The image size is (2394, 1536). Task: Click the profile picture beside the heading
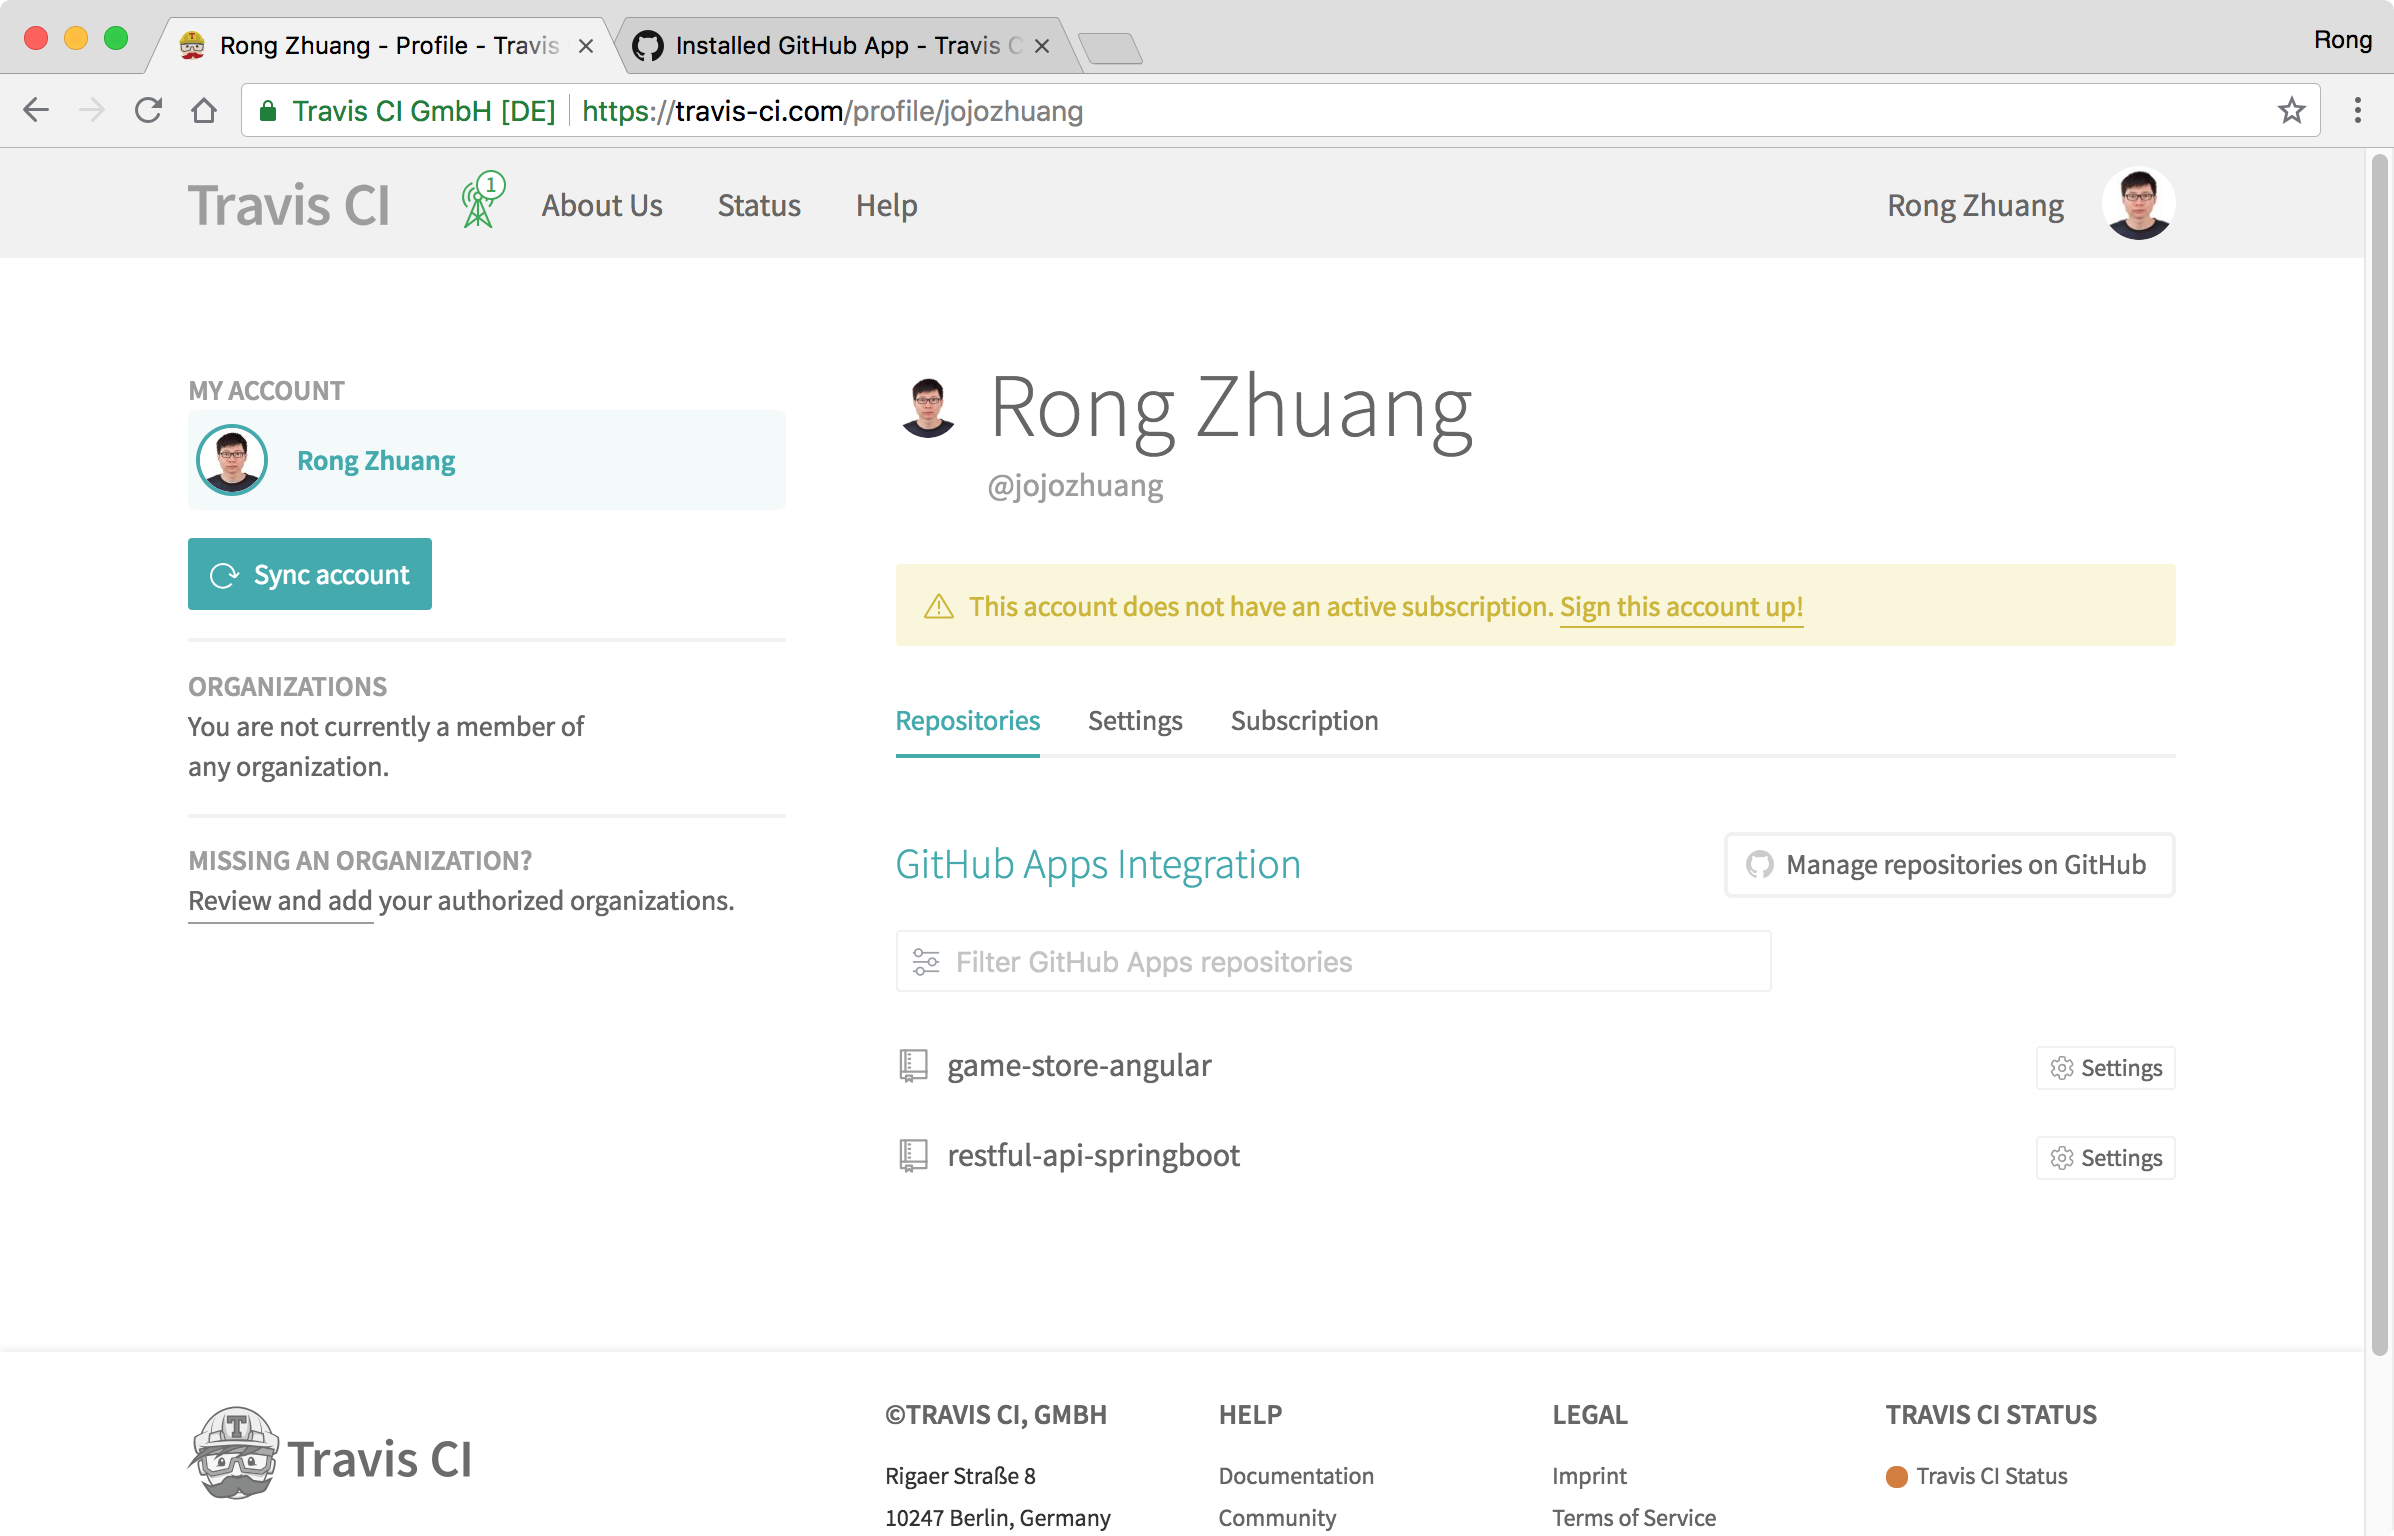click(928, 407)
